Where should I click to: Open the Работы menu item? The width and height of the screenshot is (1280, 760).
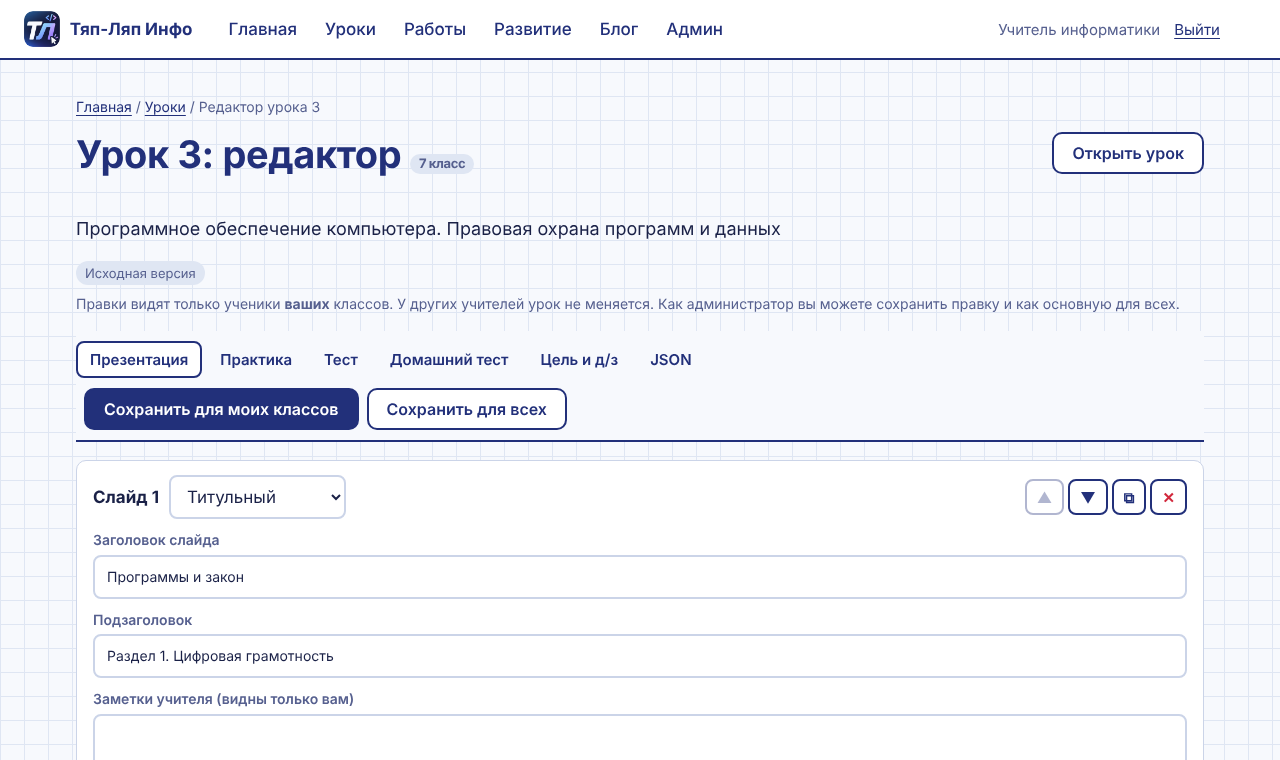[435, 29]
